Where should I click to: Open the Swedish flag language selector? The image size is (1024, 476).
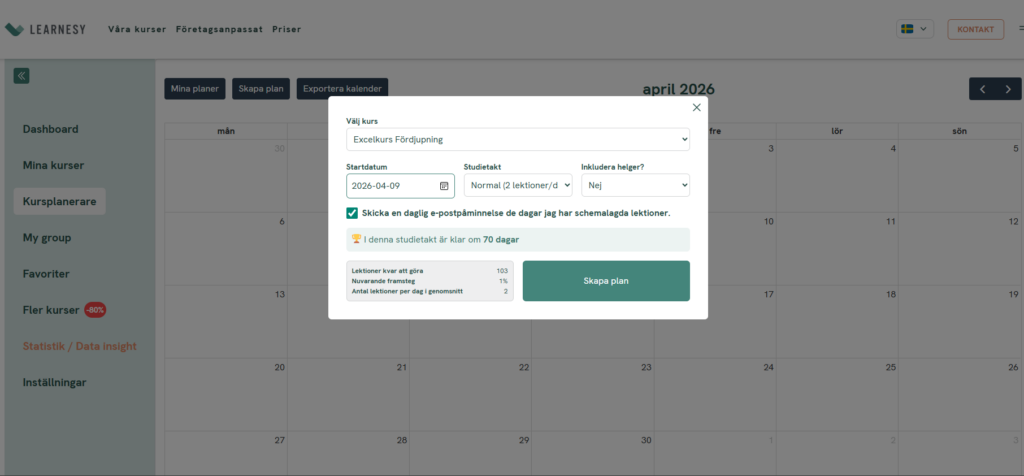tap(914, 29)
